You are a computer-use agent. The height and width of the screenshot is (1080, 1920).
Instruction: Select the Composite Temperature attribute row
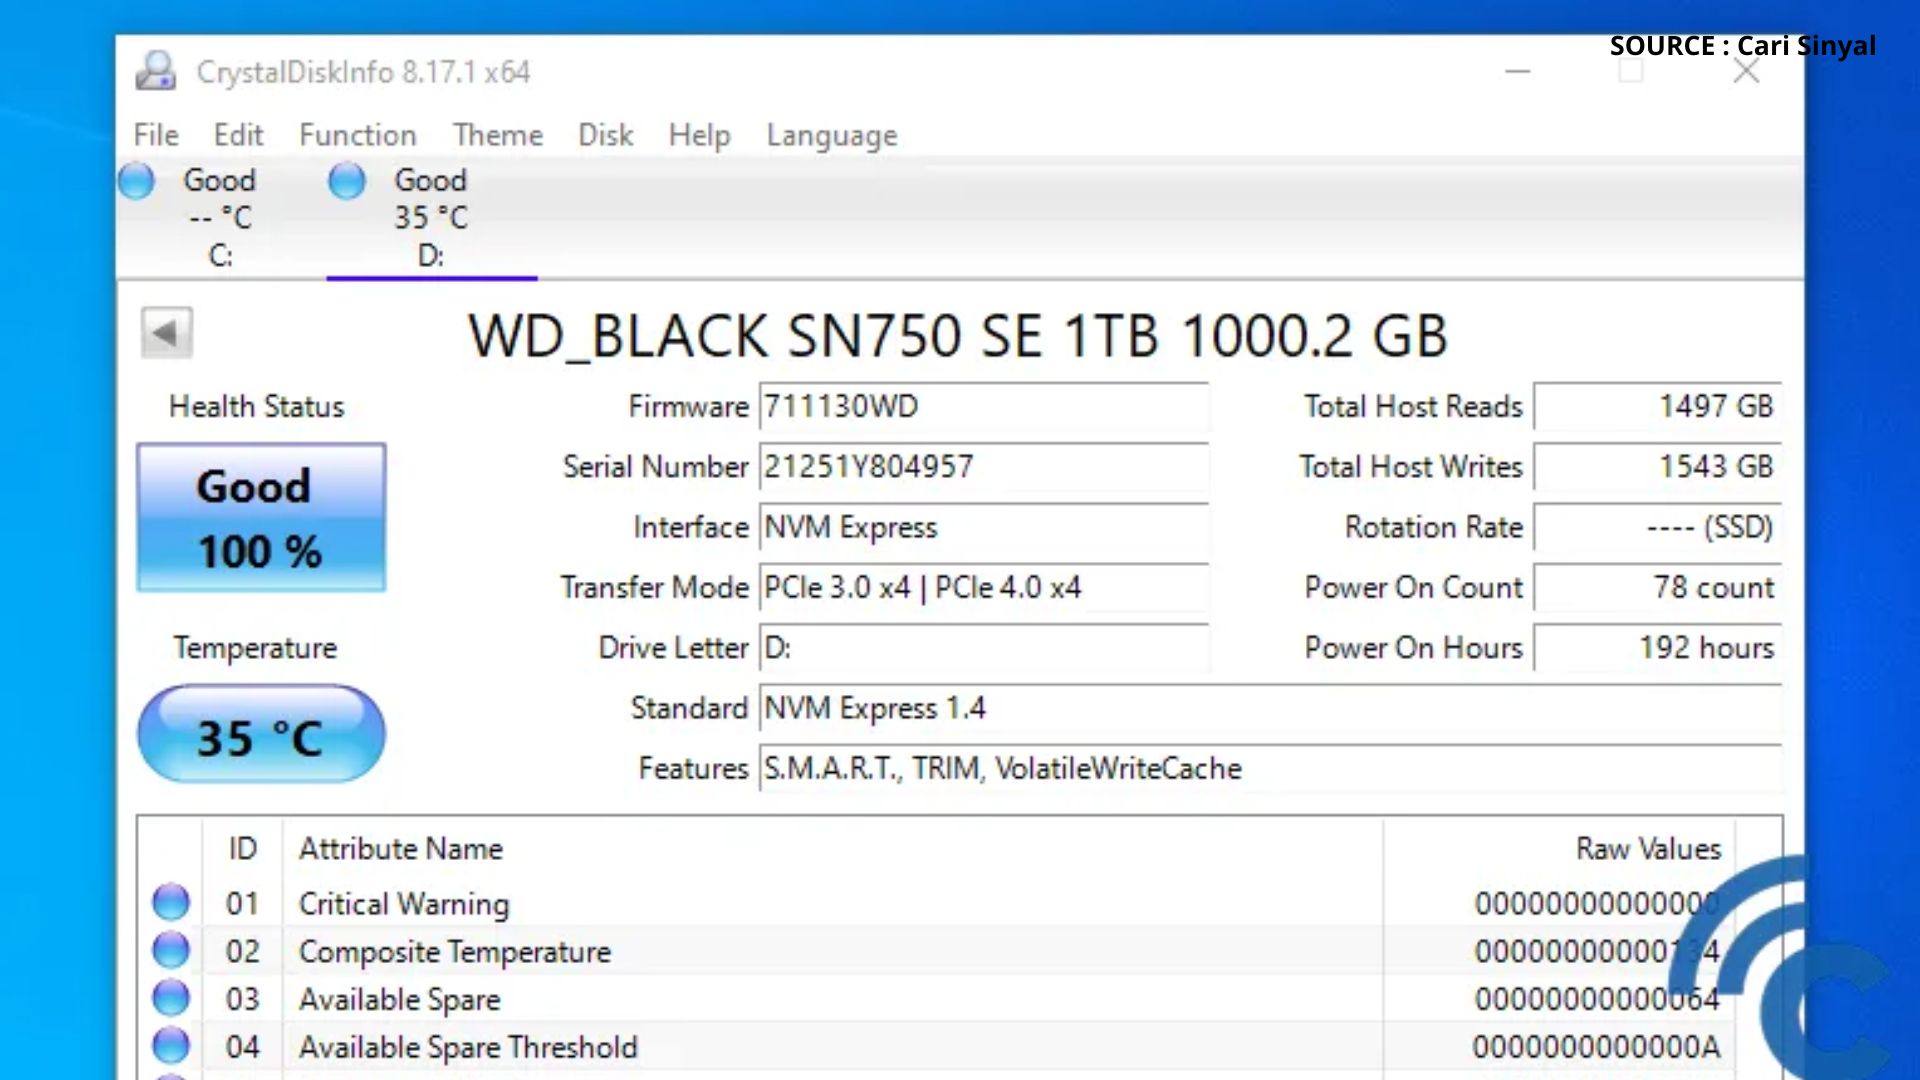click(936, 951)
